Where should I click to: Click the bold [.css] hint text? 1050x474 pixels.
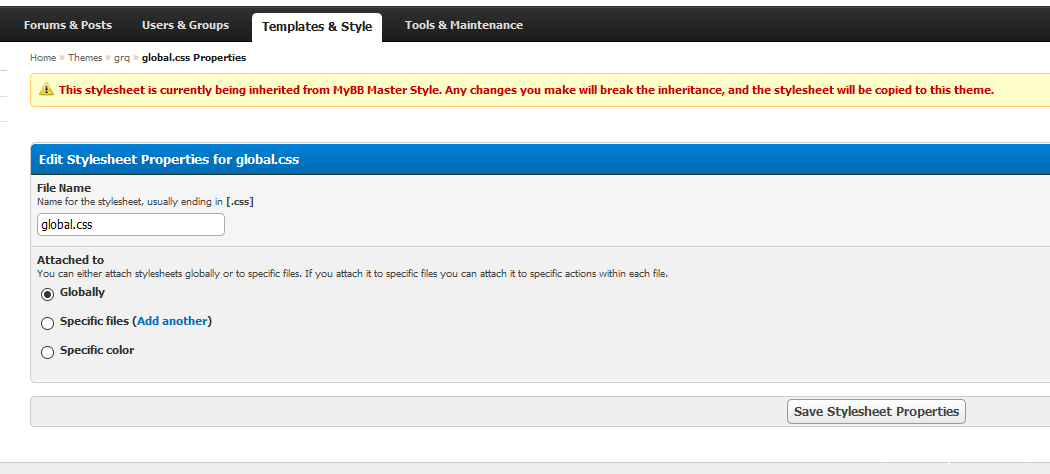pyautogui.click(x=239, y=201)
